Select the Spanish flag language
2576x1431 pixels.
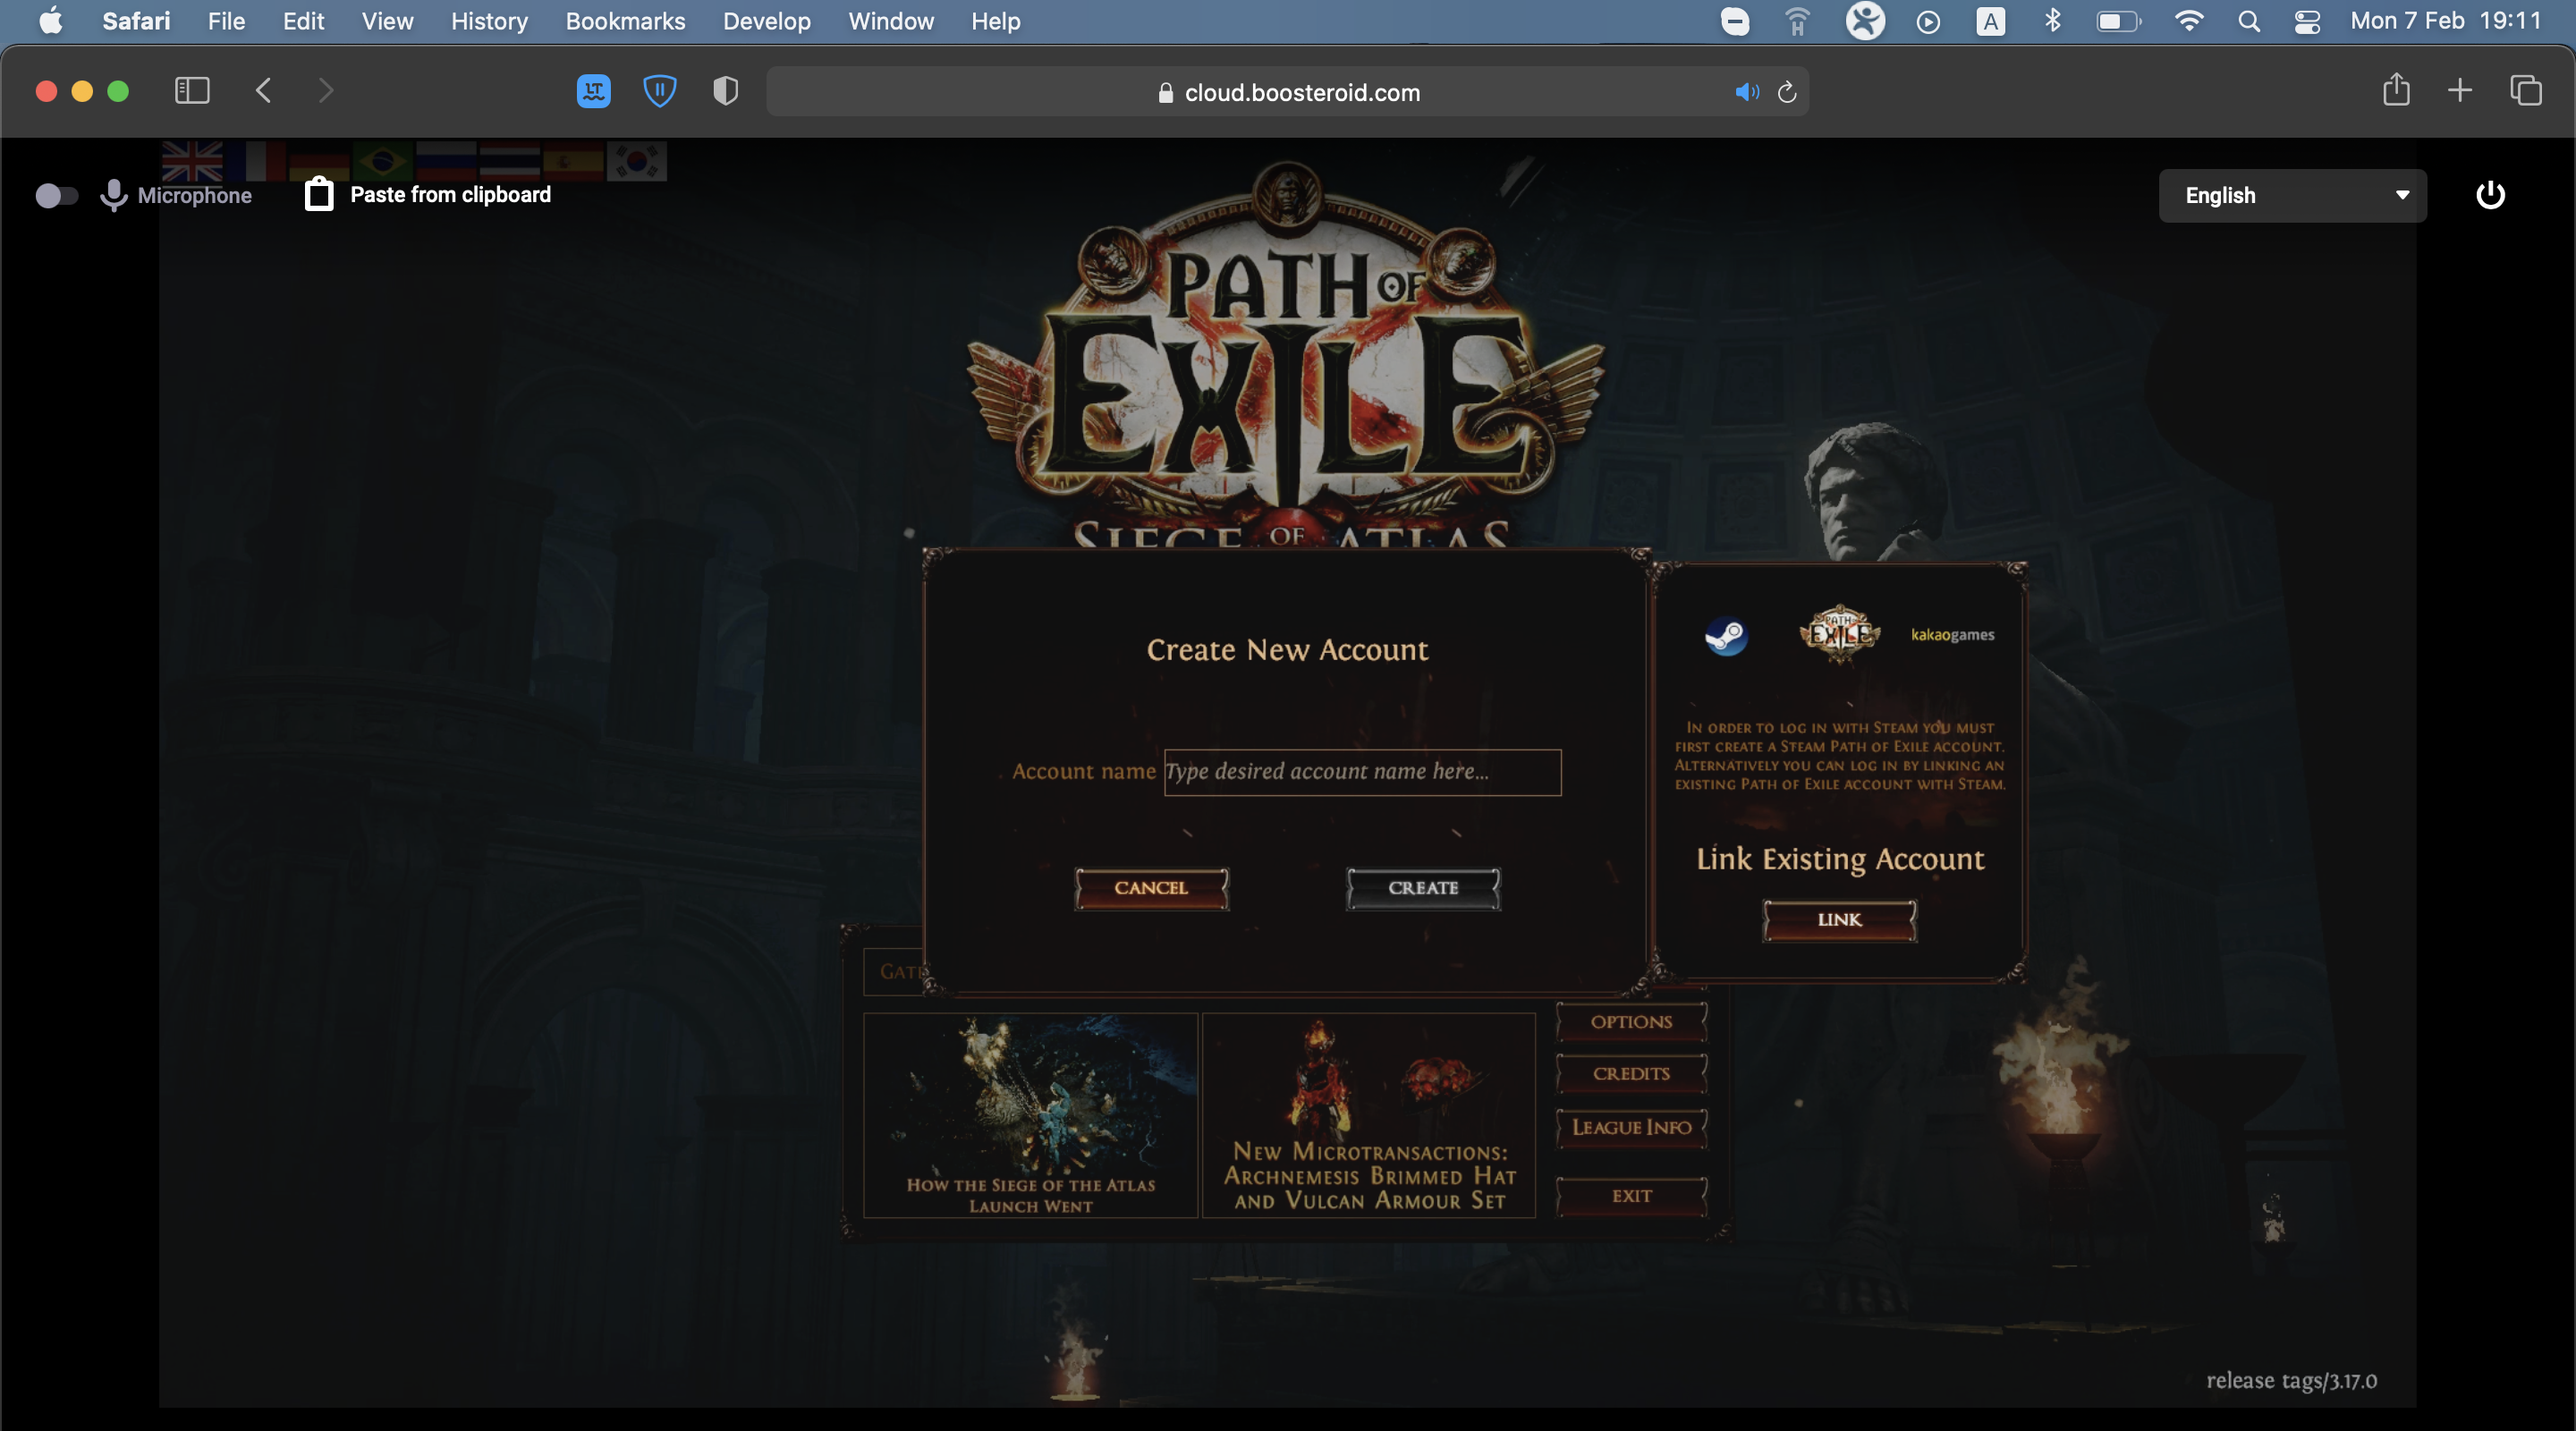pyautogui.click(x=573, y=160)
